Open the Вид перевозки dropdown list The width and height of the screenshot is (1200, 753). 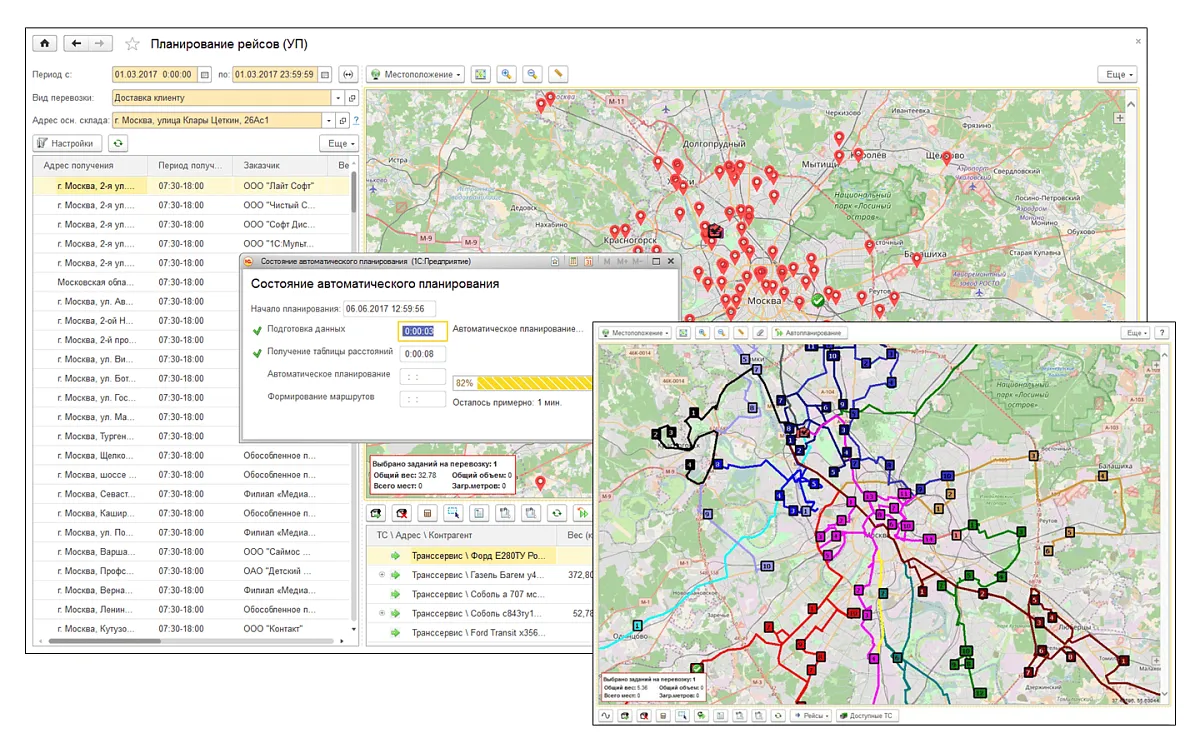click(338, 98)
